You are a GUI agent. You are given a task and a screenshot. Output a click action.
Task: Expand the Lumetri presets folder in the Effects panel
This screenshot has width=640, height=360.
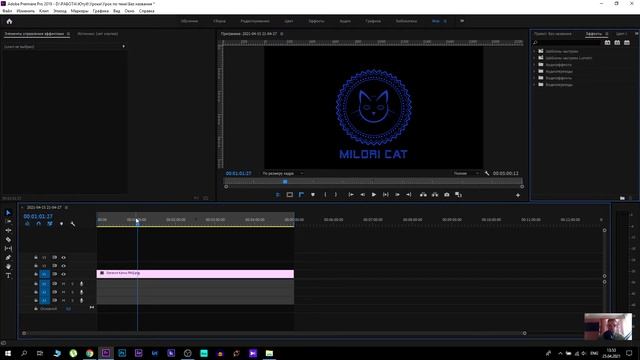pyautogui.click(x=534, y=58)
